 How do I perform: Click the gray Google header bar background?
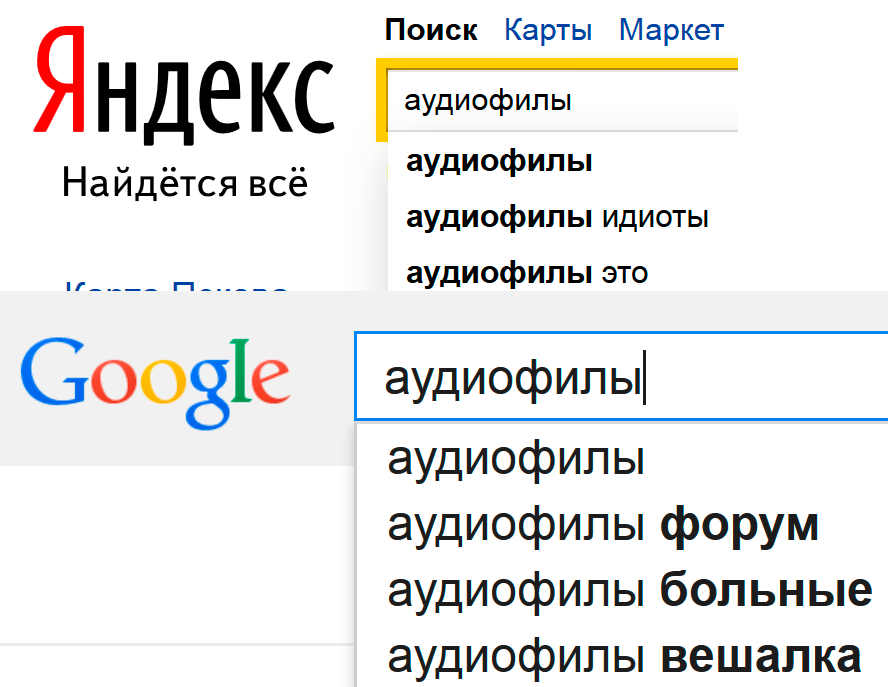(320, 440)
